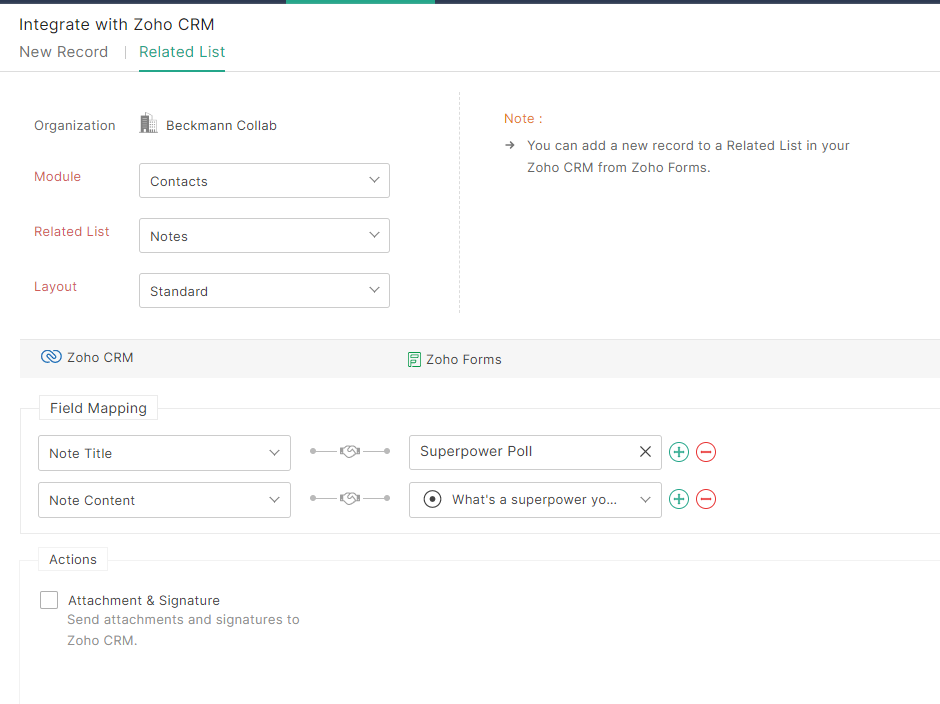Image resolution: width=940 pixels, height=704 pixels.
Task: Clear the Superpower Poll value with X
Action: pos(645,452)
